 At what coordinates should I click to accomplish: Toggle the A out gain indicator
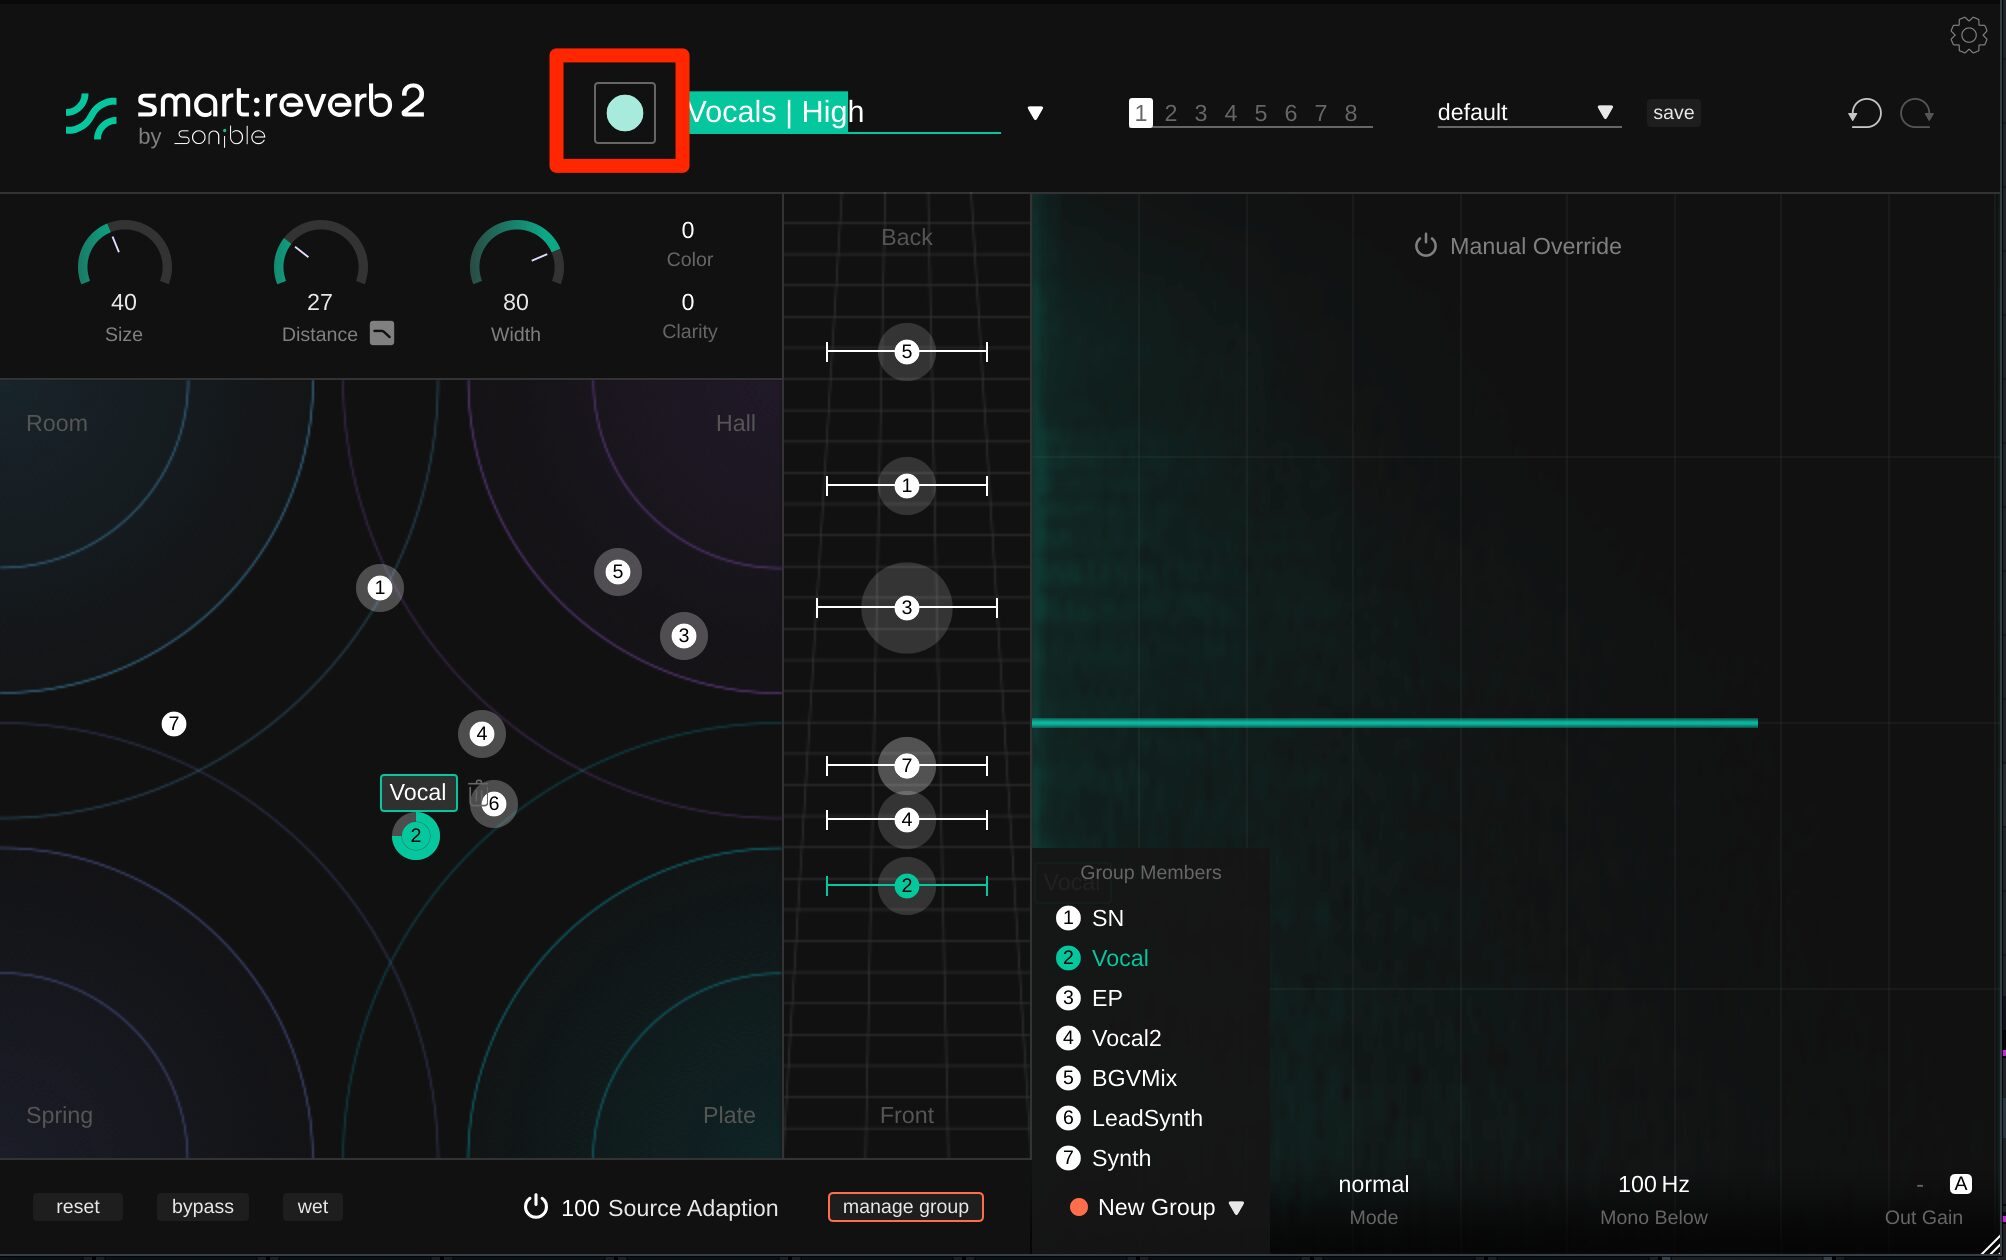click(x=1960, y=1184)
